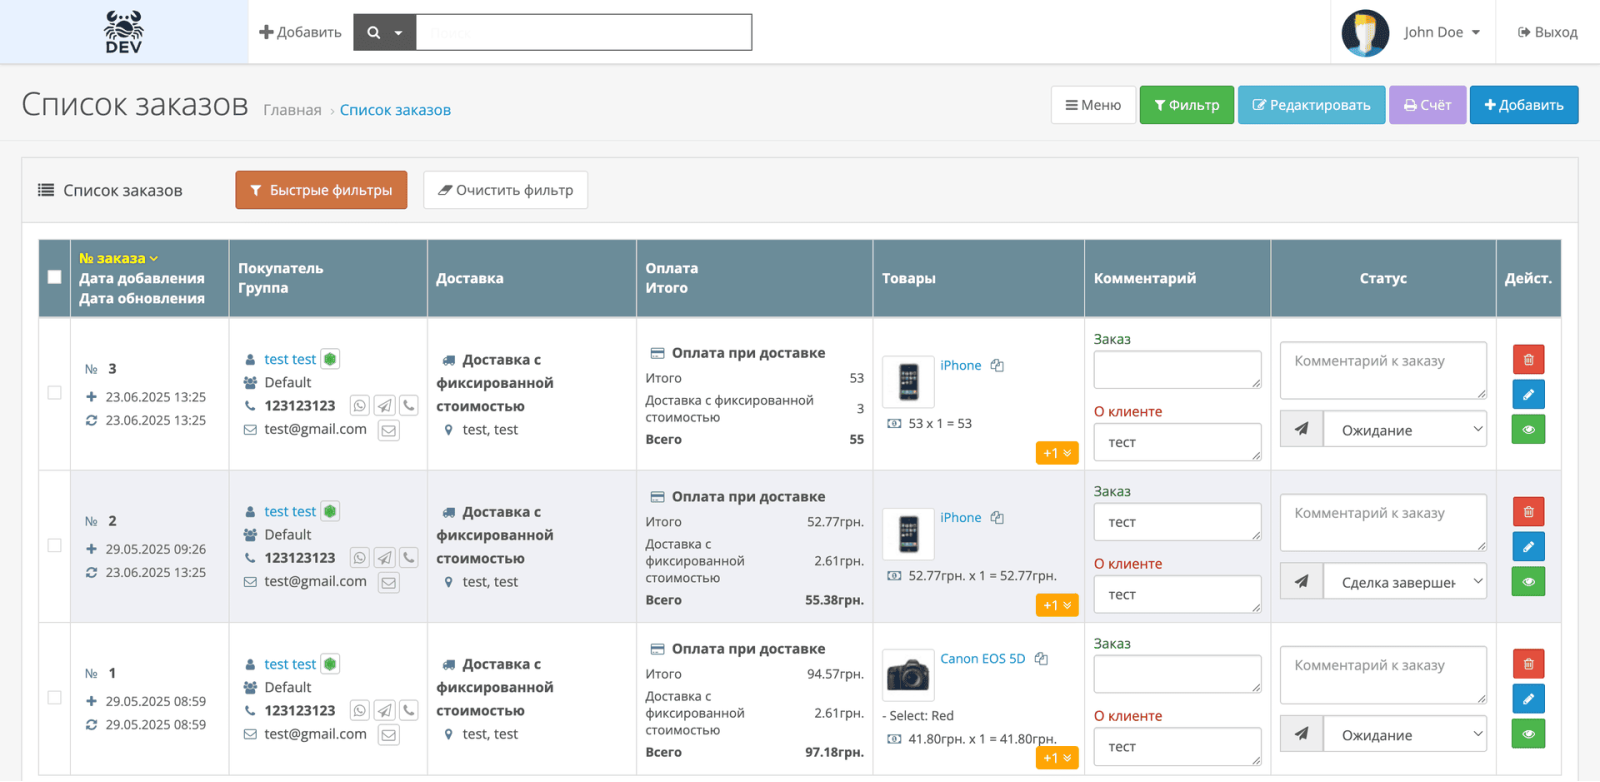Delete order No. 3 with red trash icon

coord(1528,359)
